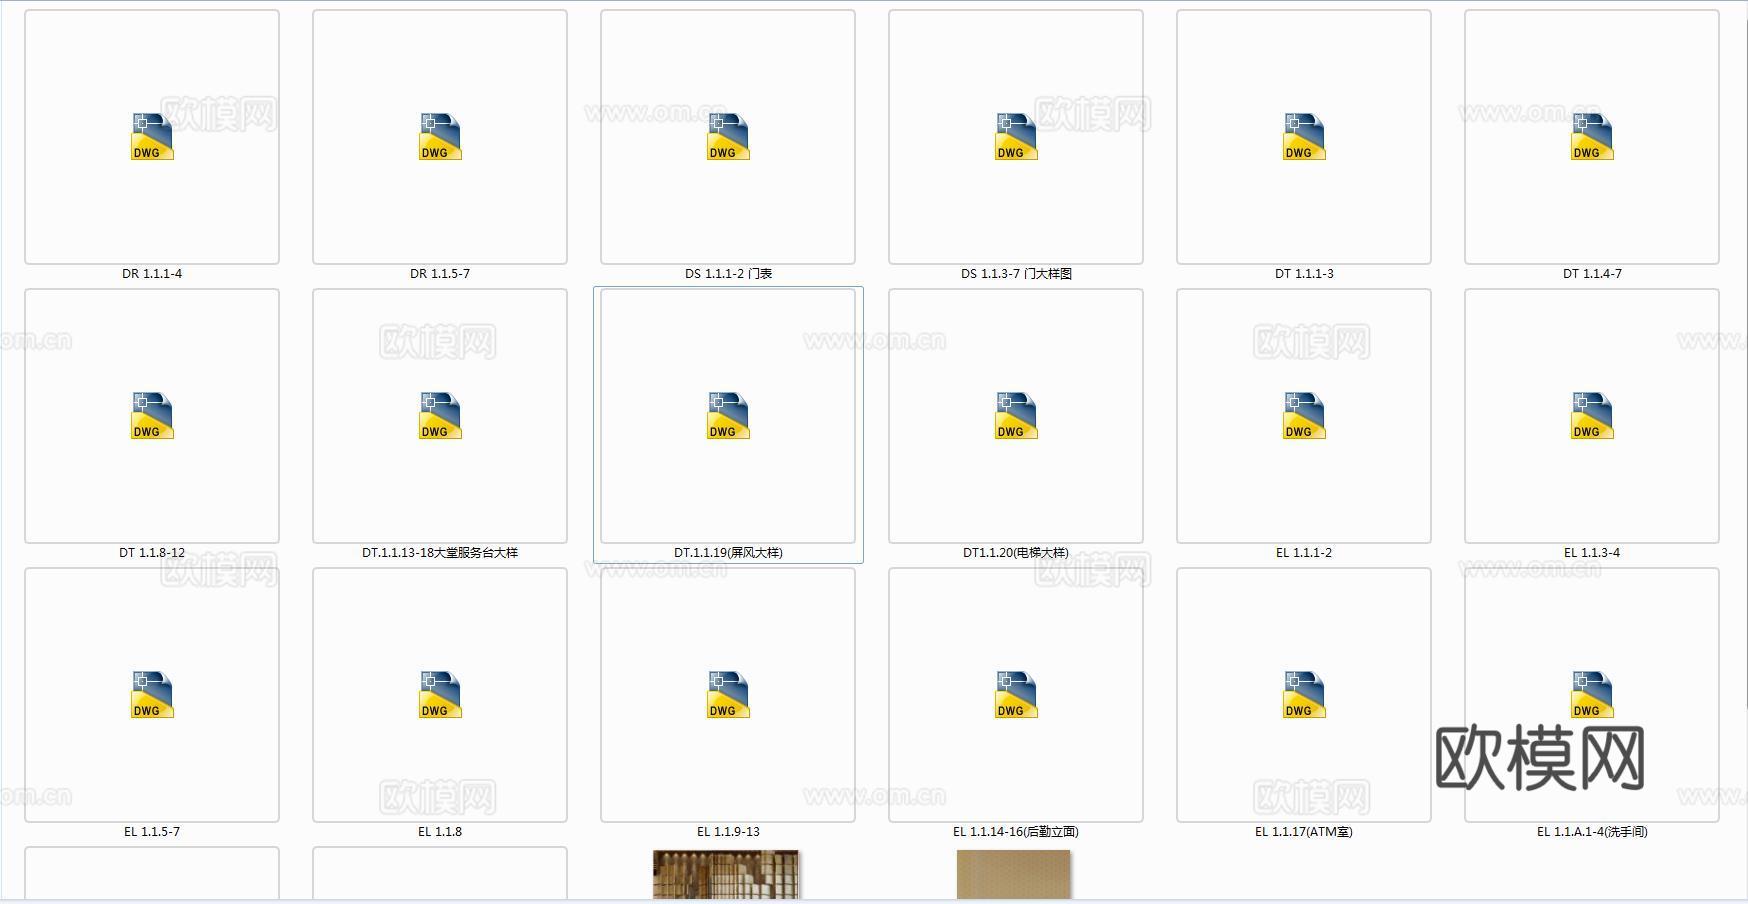
Task: Click the file name "DR 1.1.1-4"
Action: pos(152,274)
